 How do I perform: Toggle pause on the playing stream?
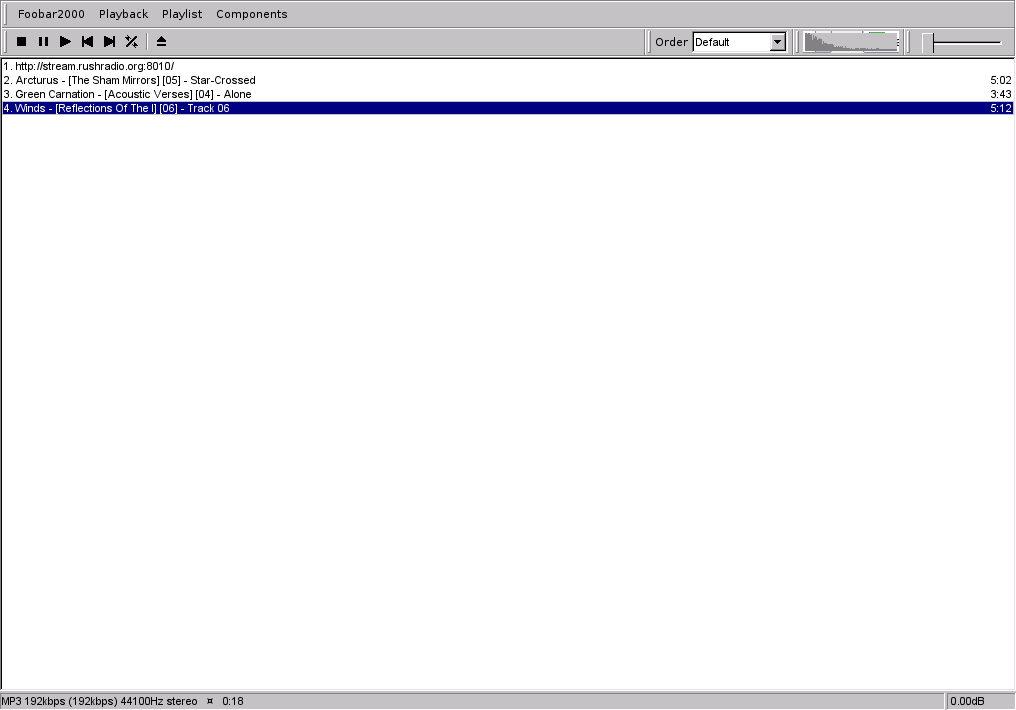[43, 41]
